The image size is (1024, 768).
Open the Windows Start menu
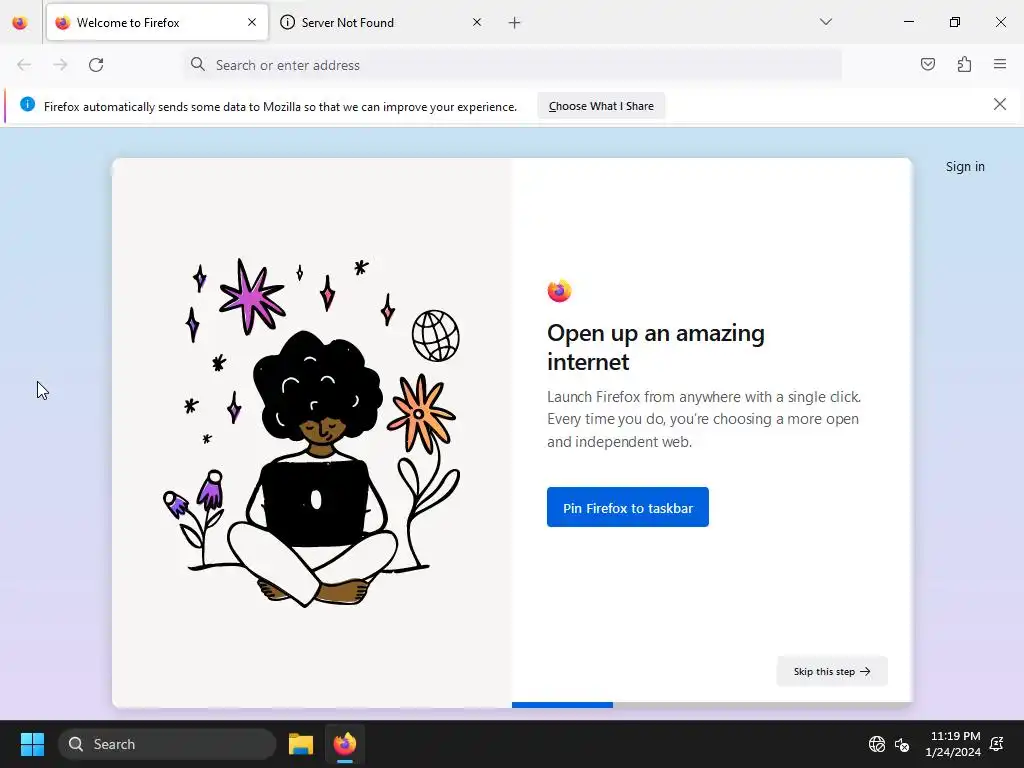coord(32,744)
